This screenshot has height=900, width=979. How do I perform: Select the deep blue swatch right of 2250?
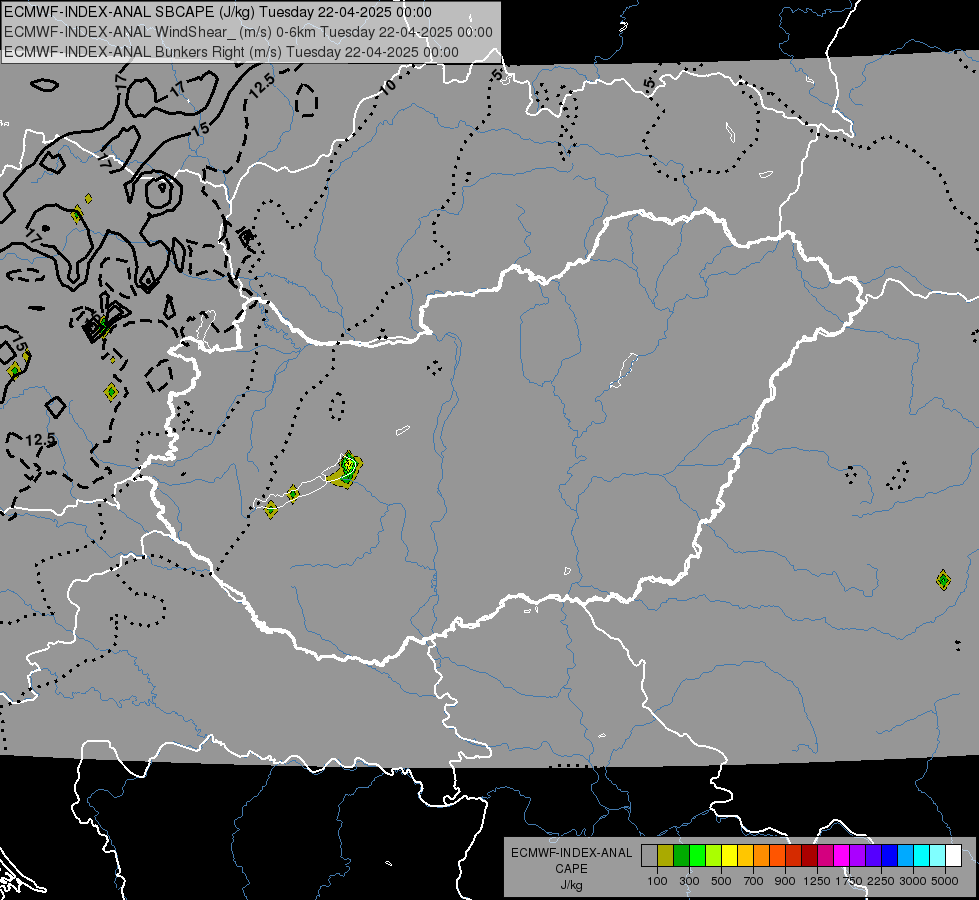pos(890,855)
